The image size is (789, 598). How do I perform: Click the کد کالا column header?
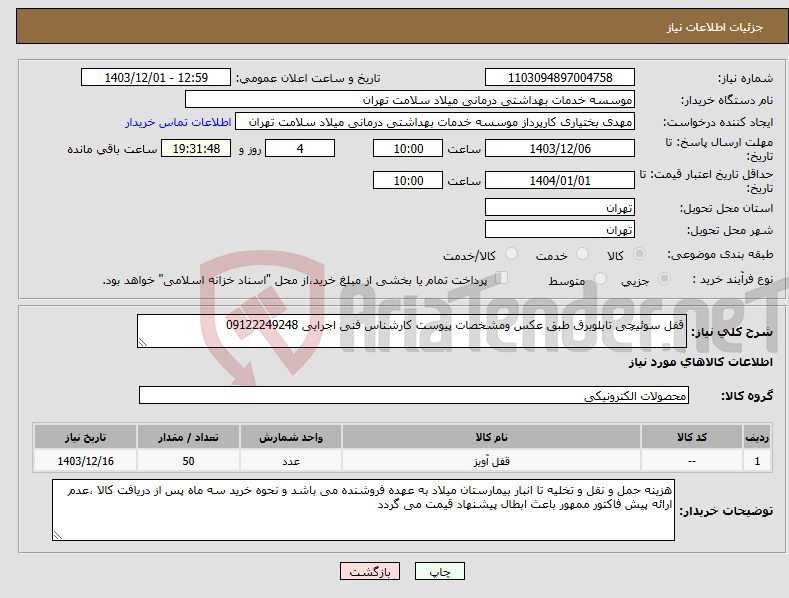[692, 437]
